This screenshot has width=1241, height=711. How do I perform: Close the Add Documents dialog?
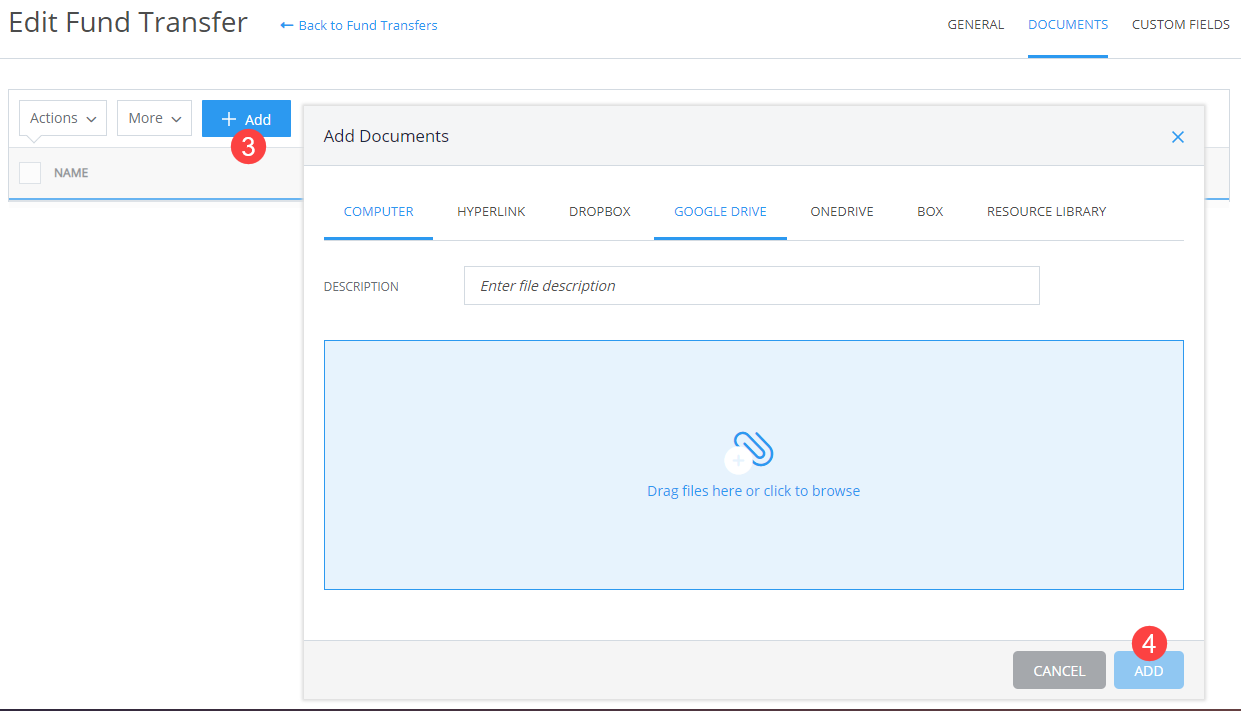[x=1178, y=137]
